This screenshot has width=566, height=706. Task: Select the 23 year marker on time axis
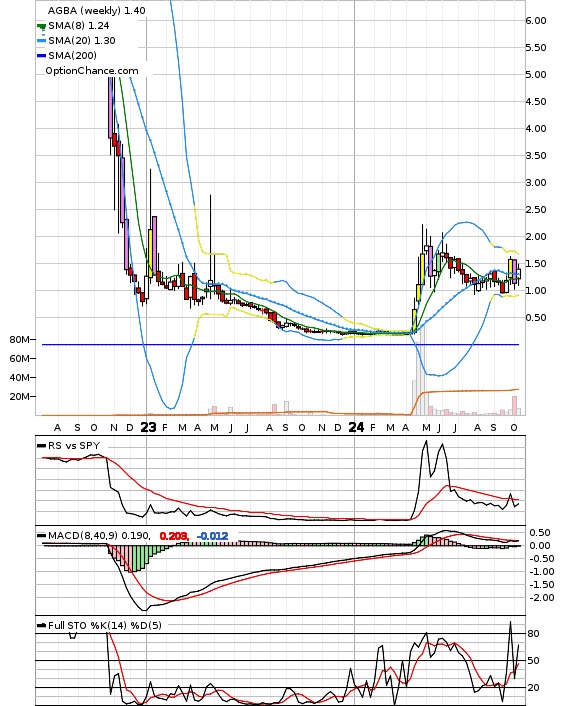148,427
